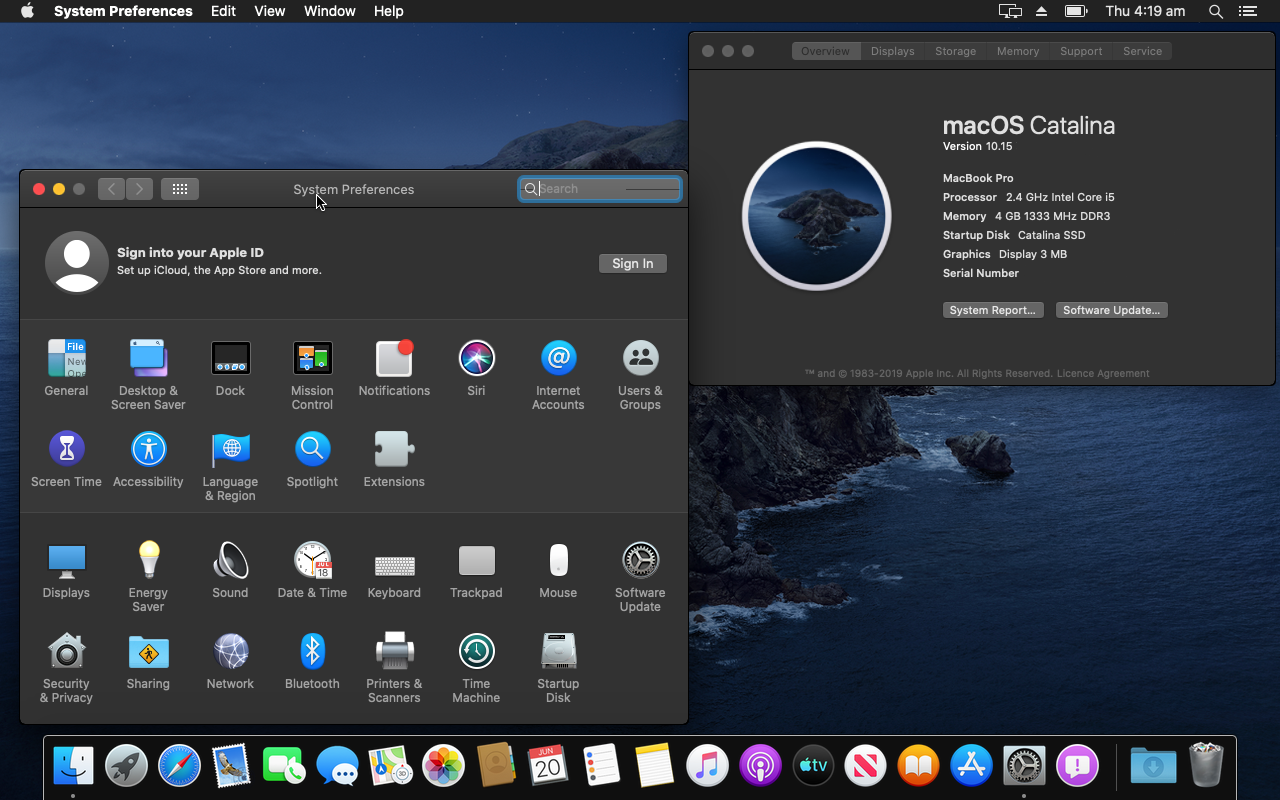Open Siri settings
Screen dimensions: 1280x800
click(476, 358)
